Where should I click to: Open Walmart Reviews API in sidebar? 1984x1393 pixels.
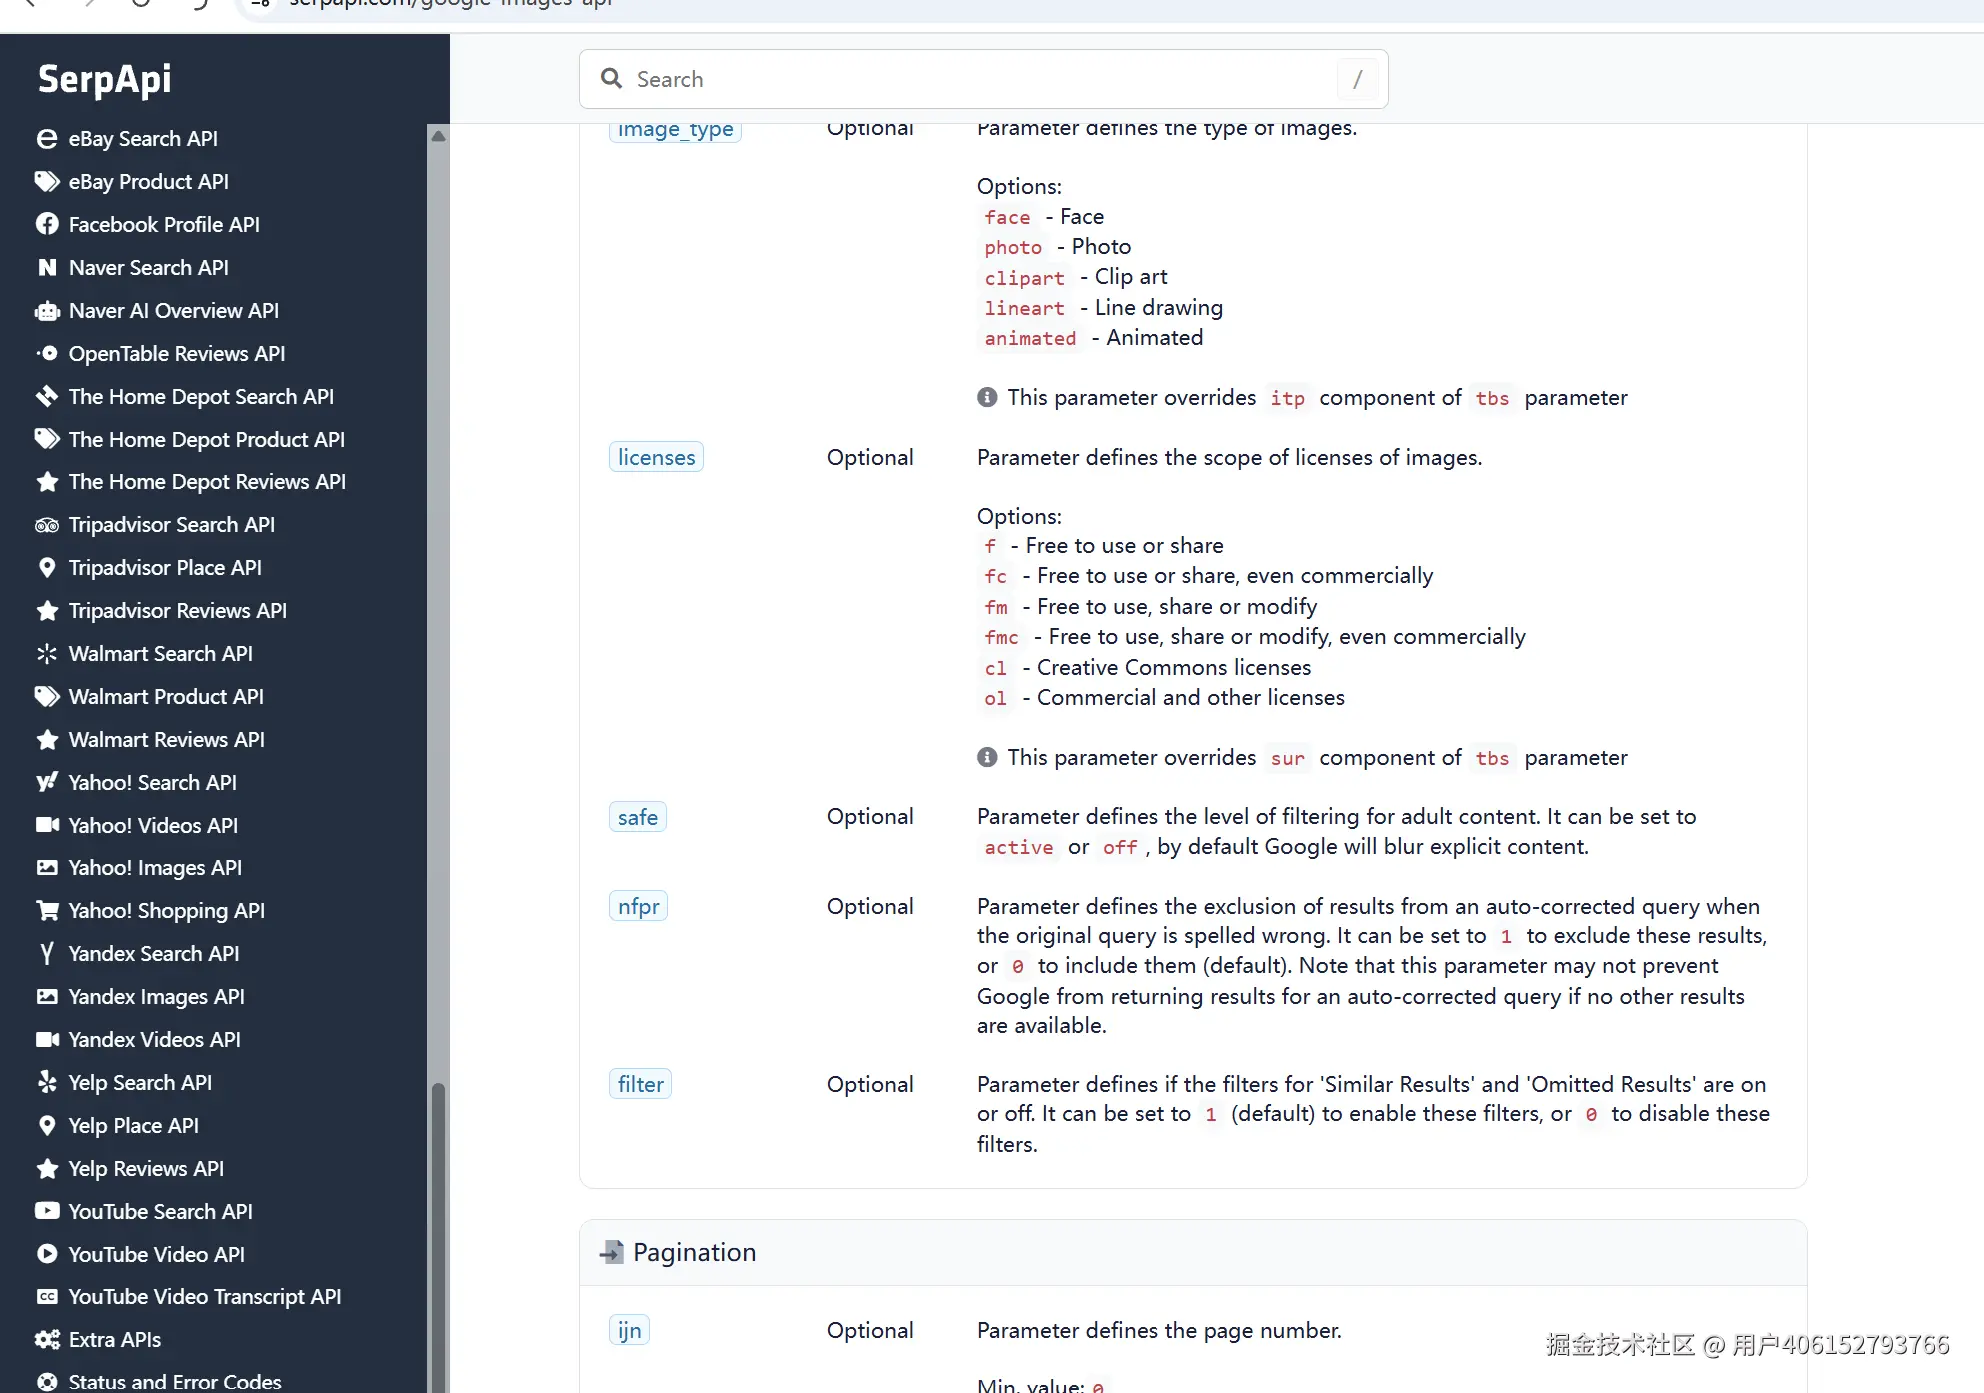[x=167, y=740]
